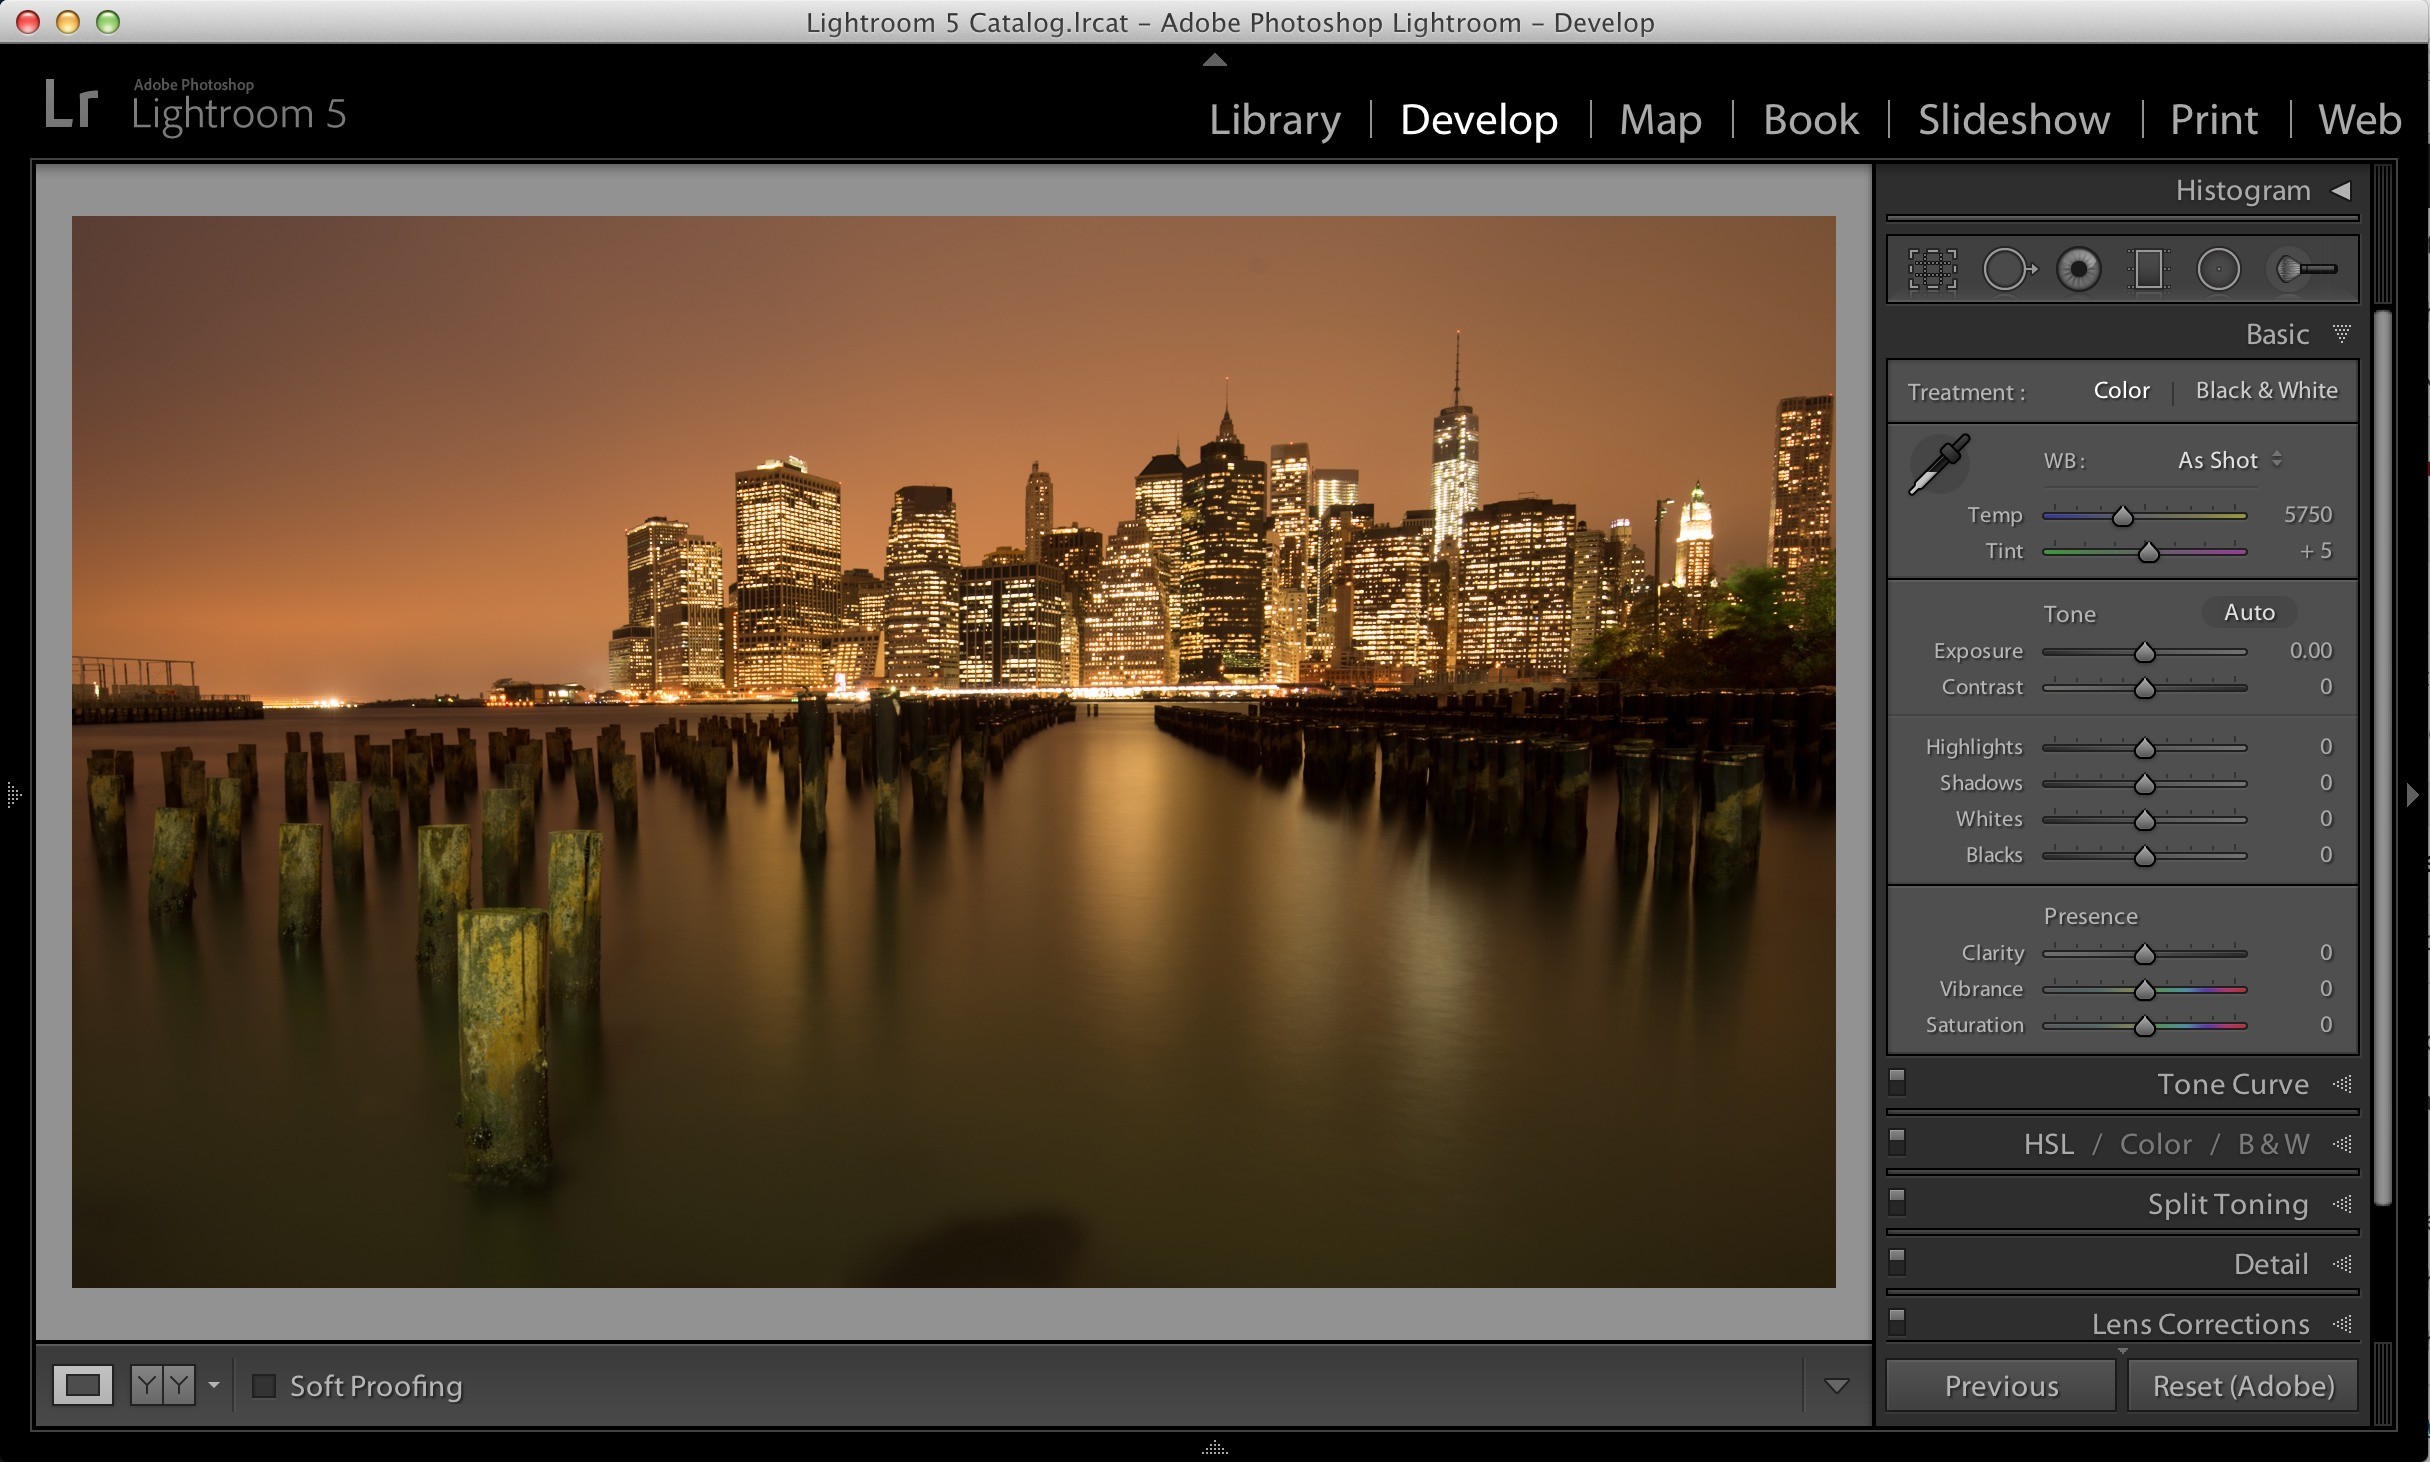Click the Reset (Adobe) button
This screenshot has height=1462, width=2430.
2243,1386
